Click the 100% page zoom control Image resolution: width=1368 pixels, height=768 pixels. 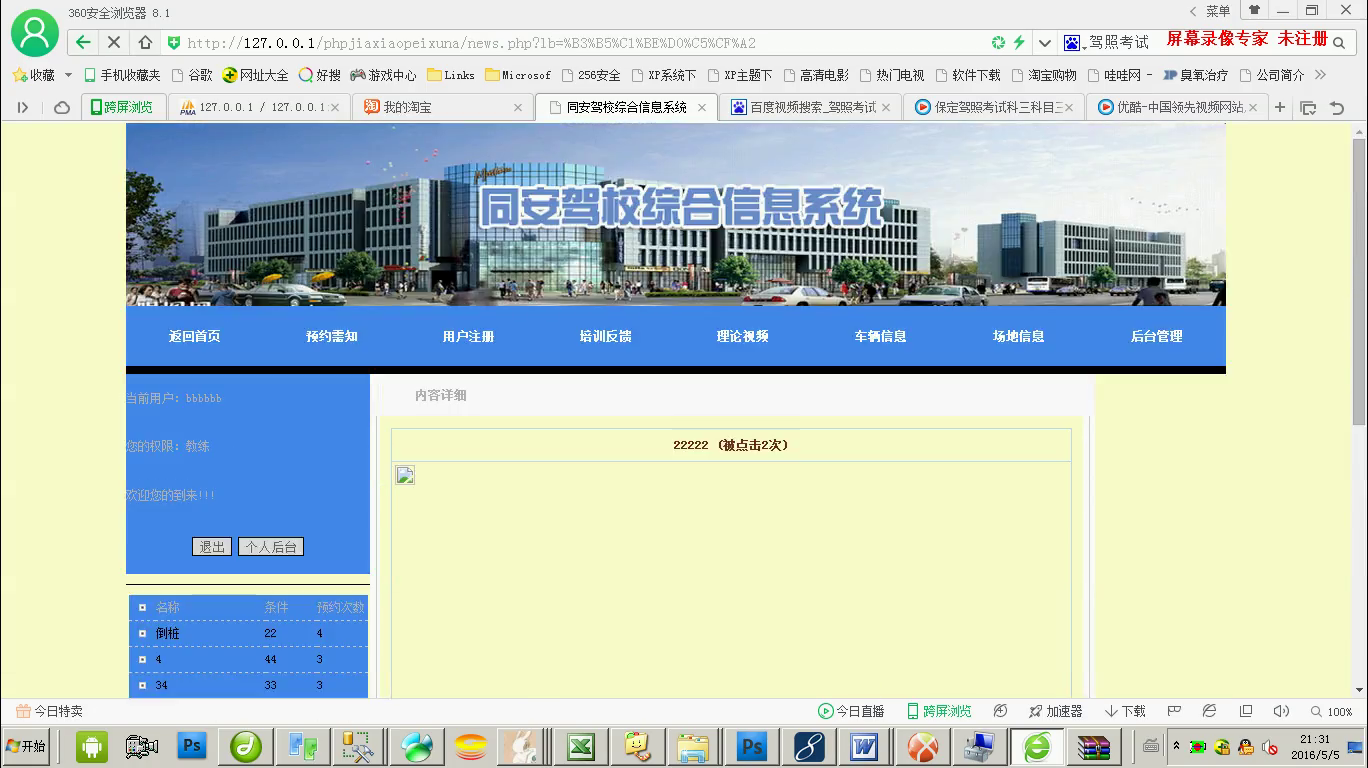(x=1331, y=711)
